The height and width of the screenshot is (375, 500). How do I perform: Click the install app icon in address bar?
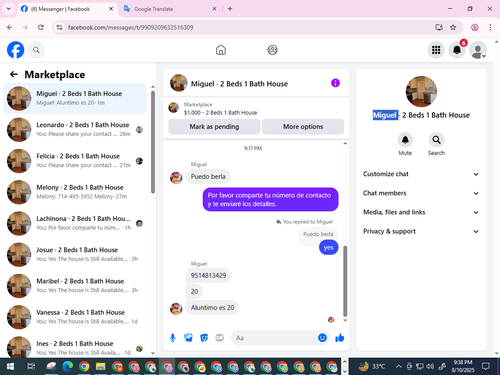coord(439,27)
